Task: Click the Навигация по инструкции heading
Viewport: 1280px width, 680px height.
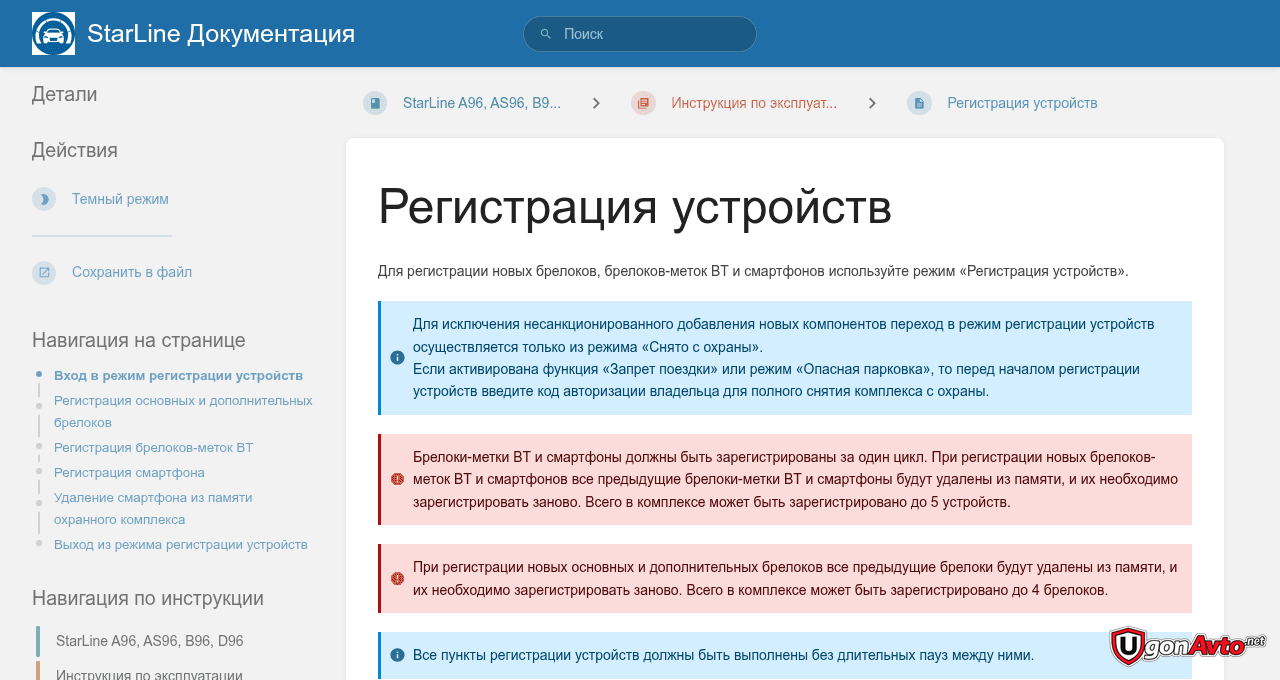Action: (148, 598)
